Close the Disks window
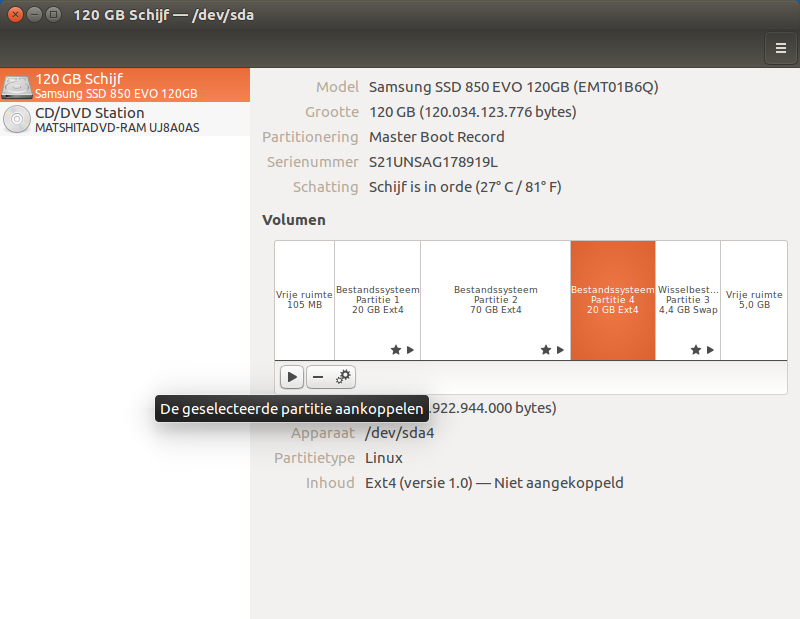This screenshot has height=619, width=800. [x=15, y=15]
